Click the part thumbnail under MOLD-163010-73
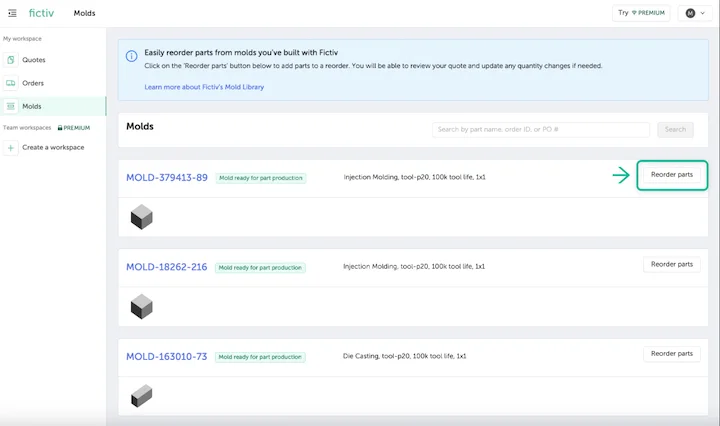 141,396
